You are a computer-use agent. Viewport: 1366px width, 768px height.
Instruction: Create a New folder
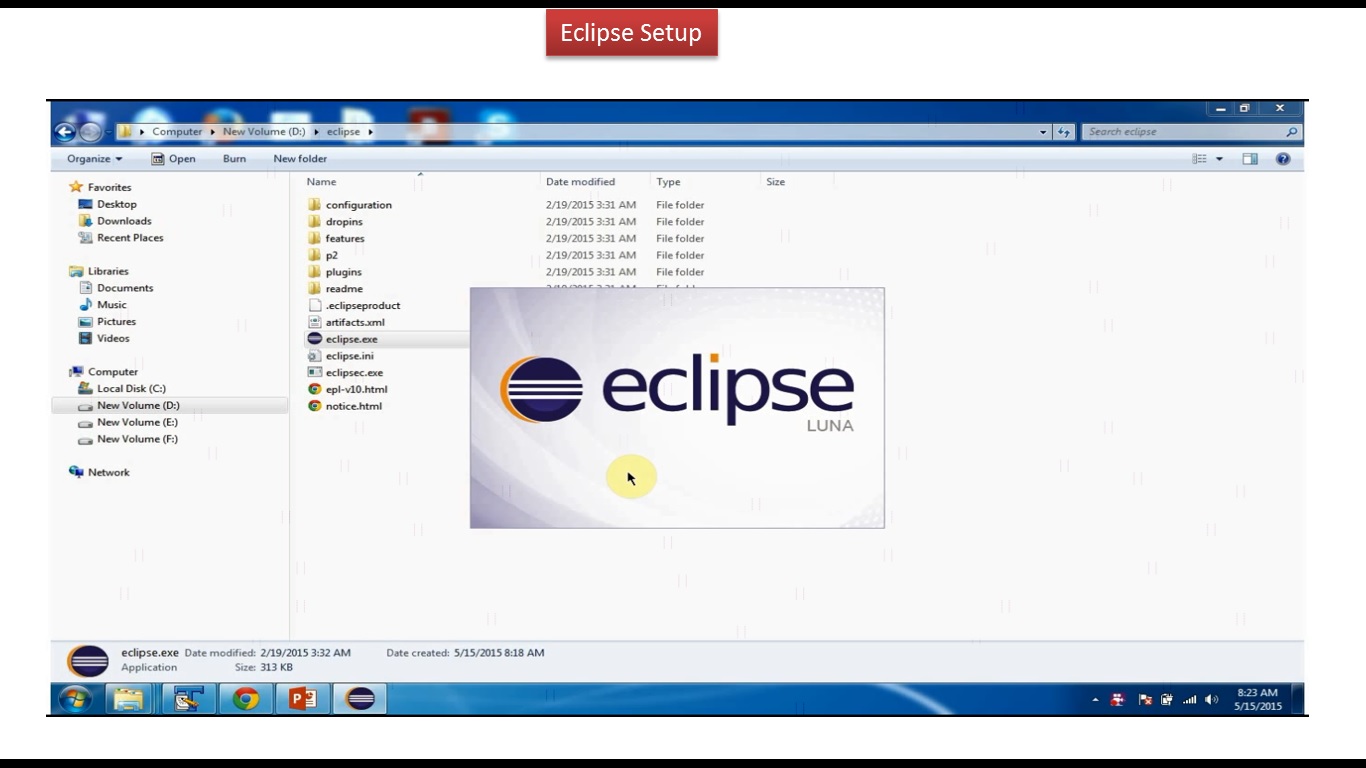pyautogui.click(x=300, y=159)
